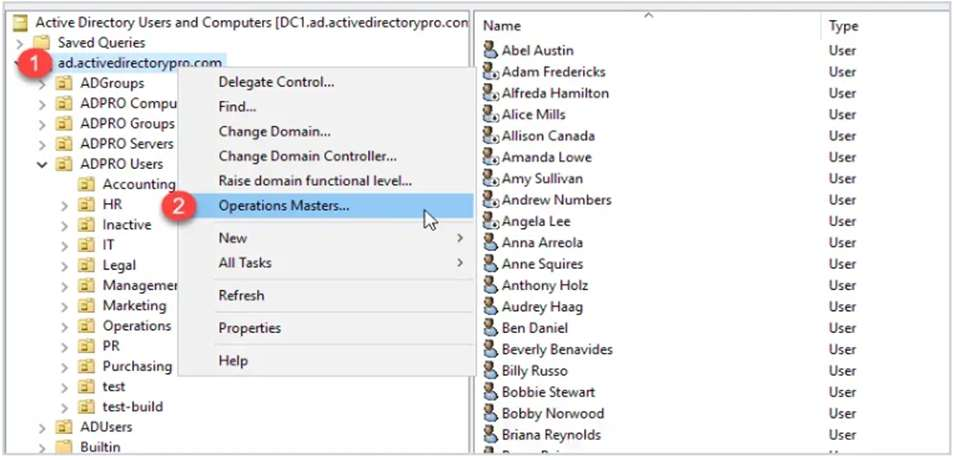Image resolution: width=954 pixels, height=460 pixels.
Task: Click the HR OU folder icon
Action: 86,204
